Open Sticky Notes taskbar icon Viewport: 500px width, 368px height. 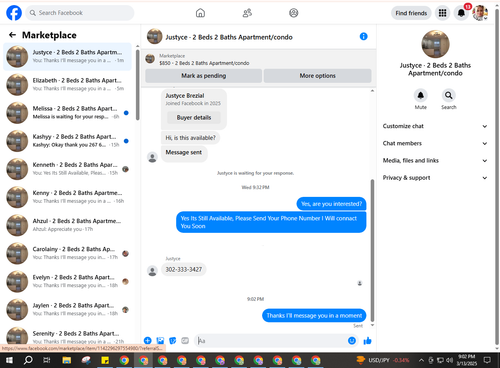[105, 360]
